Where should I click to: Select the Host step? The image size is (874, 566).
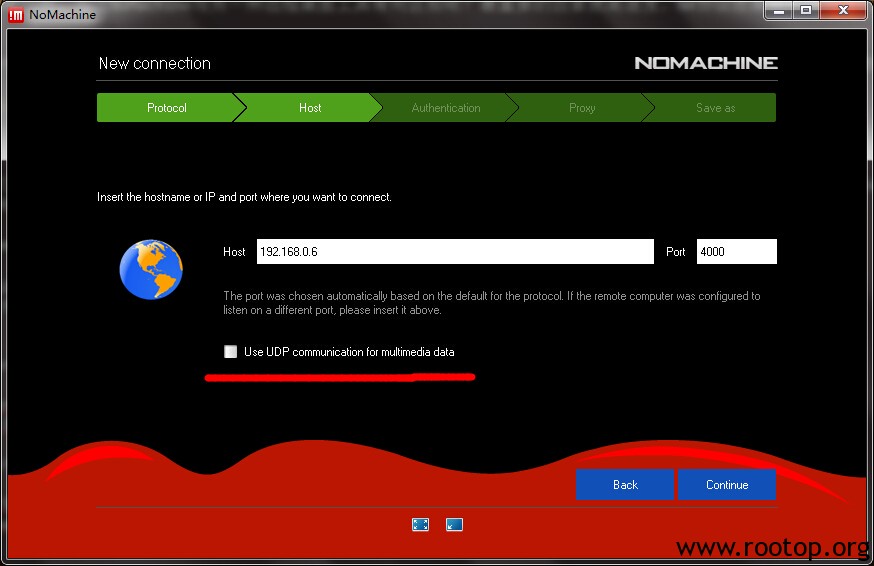(x=310, y=108)
